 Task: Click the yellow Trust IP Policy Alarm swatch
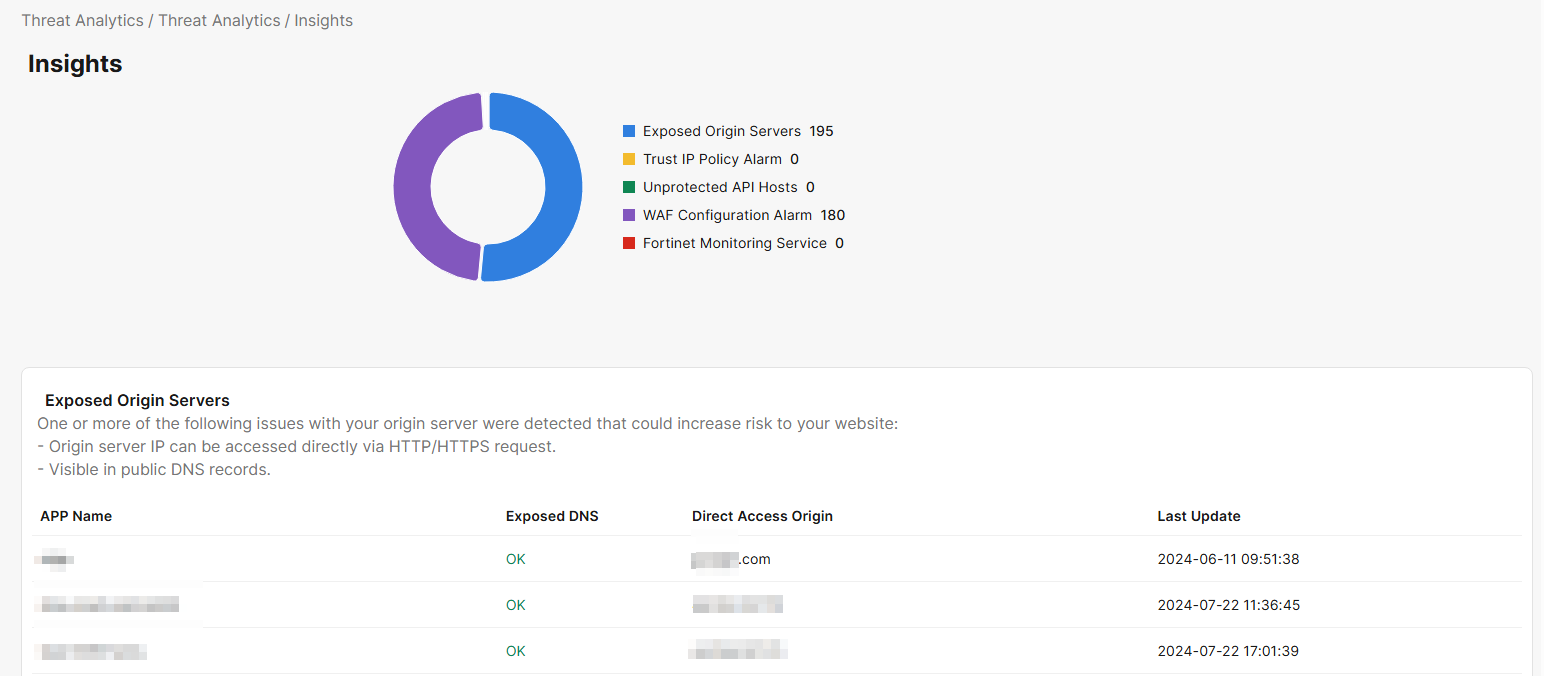click(629, 159)
